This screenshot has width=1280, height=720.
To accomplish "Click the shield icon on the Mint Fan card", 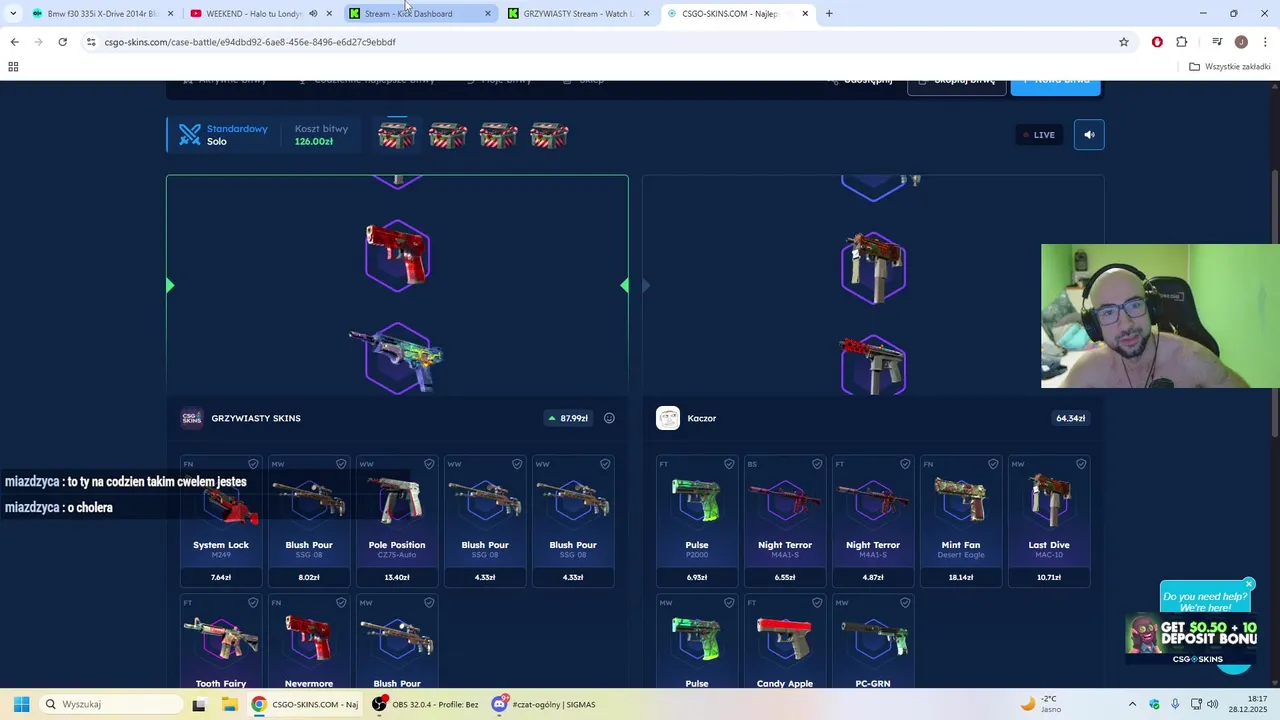I will pos(993,464).
